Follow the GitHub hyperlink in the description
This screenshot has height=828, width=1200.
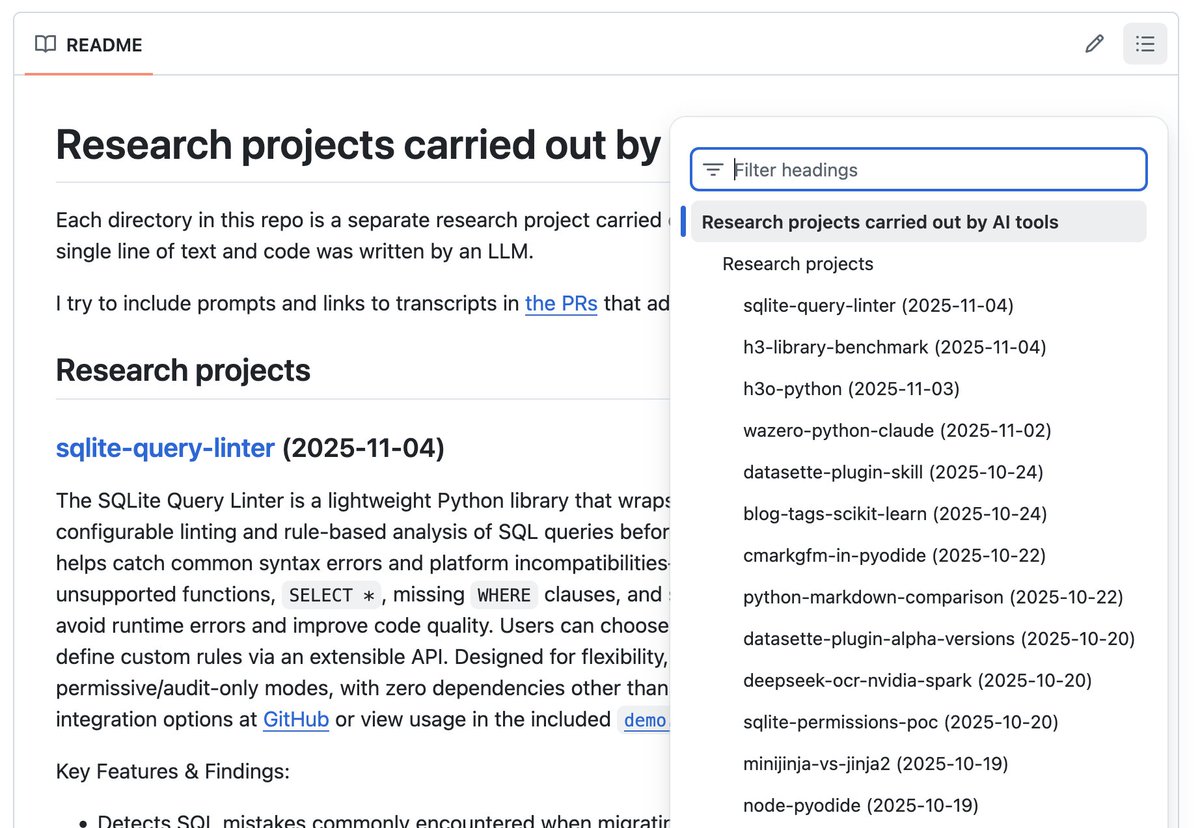click(296, 719)
